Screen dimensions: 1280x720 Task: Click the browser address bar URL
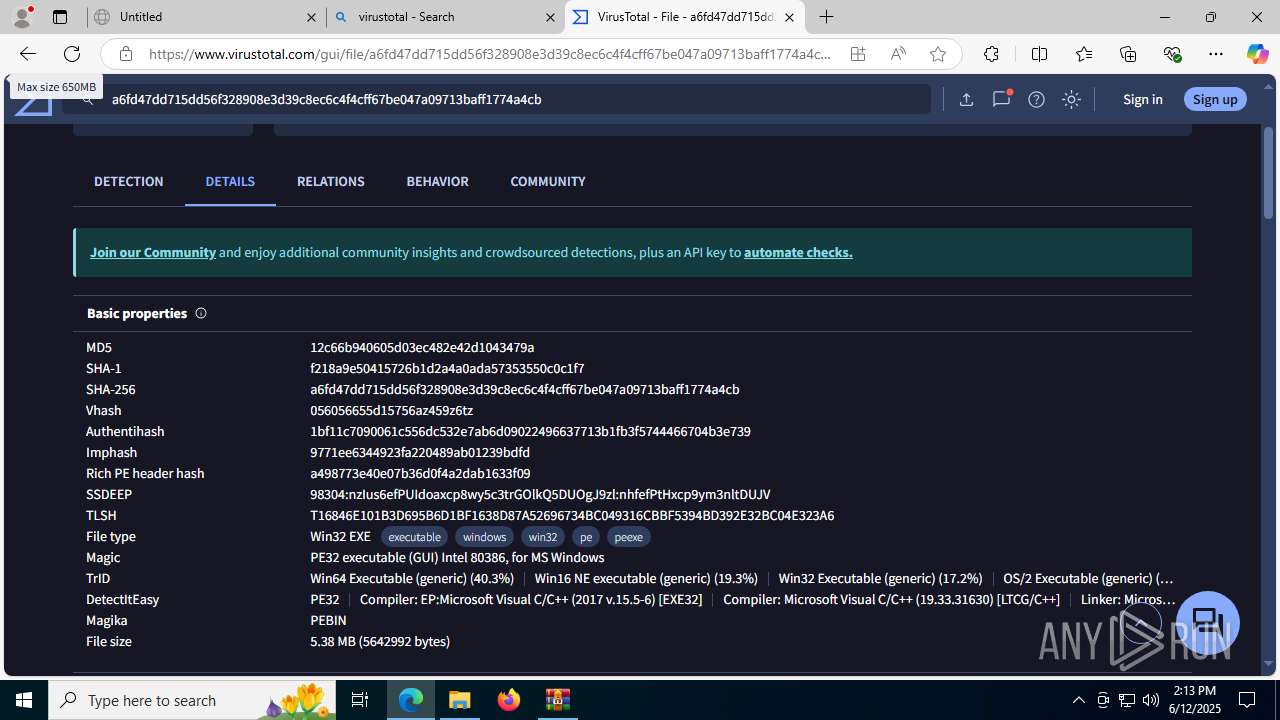tap(490, 54)
